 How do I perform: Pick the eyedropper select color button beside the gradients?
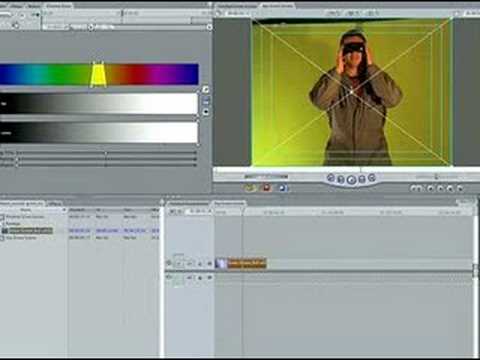206,89
